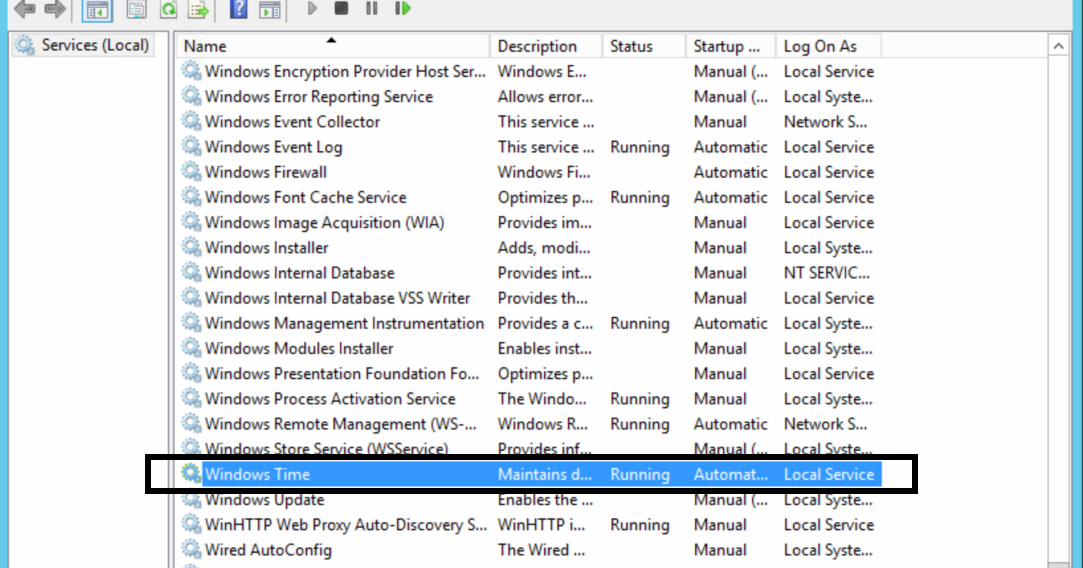
Task: Click gear icon beside Windows Firewall
Action: point(191,171)
